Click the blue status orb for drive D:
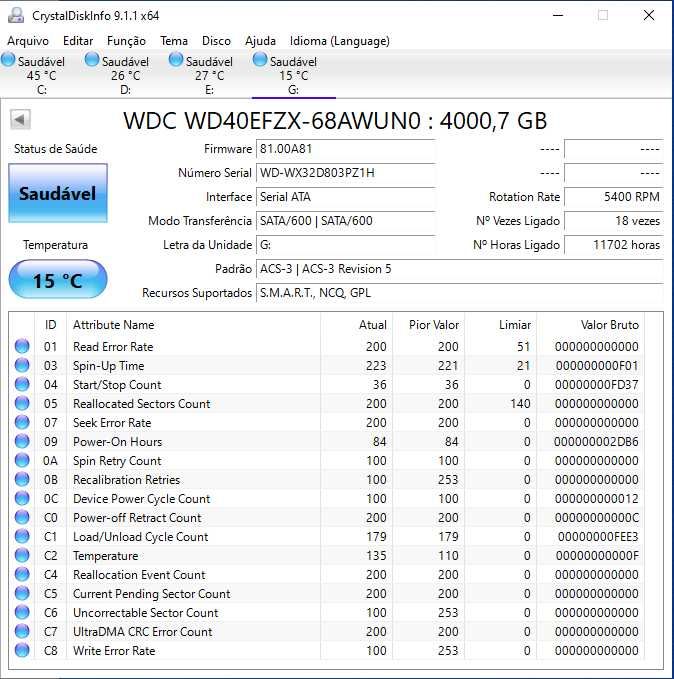The width and height of the screenshot is (674, 679). [92, 59]
